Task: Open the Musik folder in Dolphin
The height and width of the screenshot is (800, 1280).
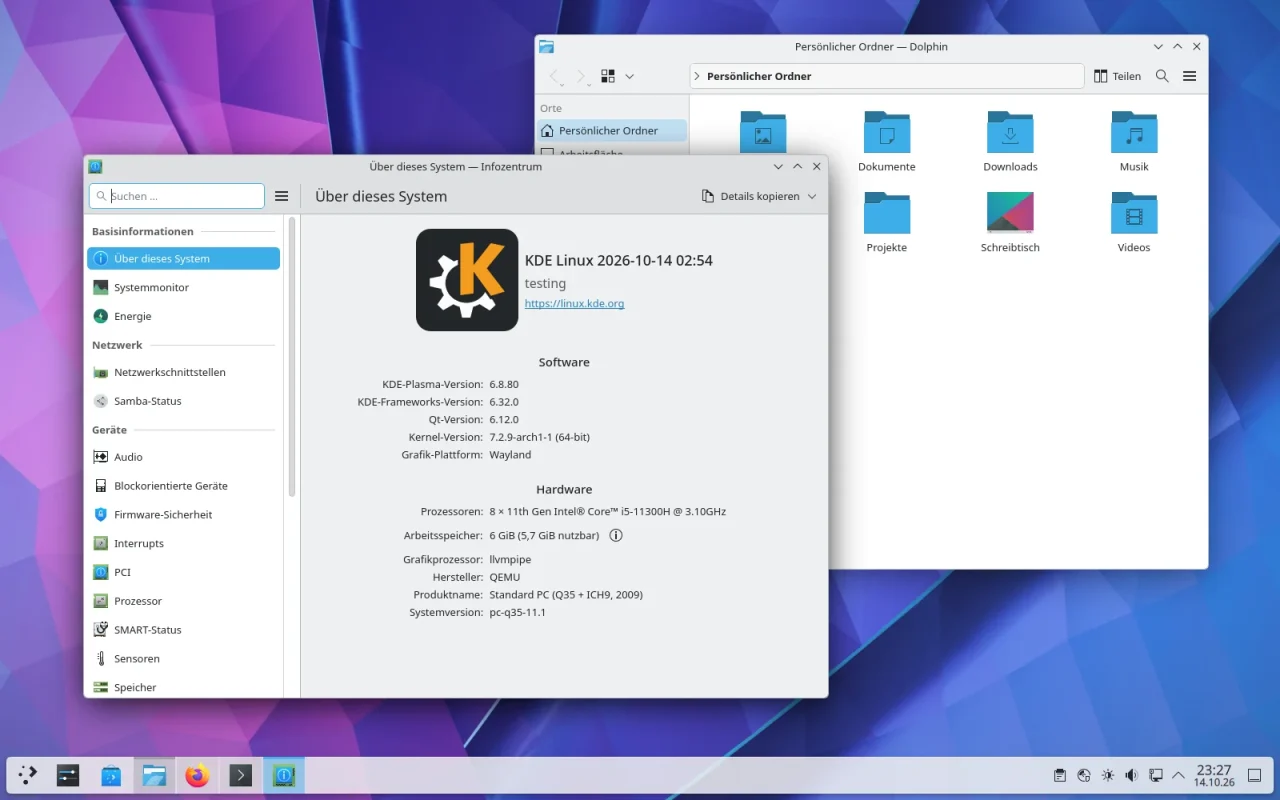Action: click(x=1134, y=142)
